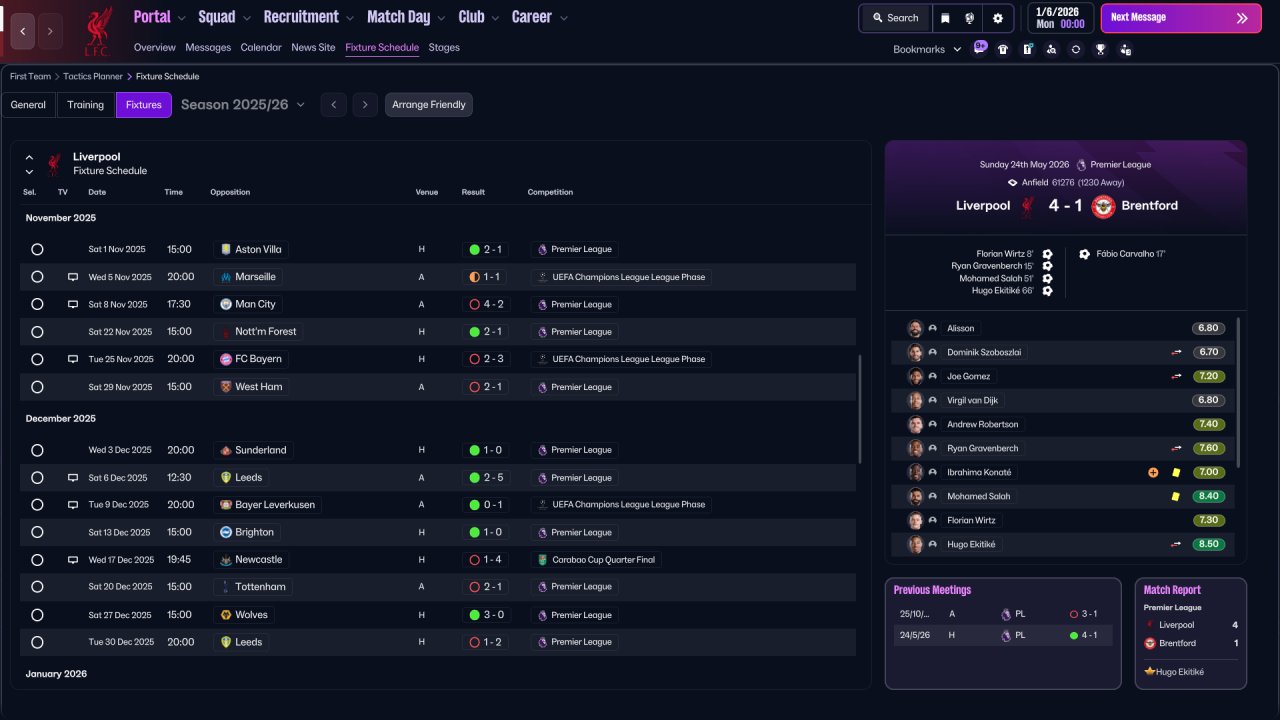
Task: Click the Brentford crest in match header
Action: pyautogui.click(x=1103, y=206)
